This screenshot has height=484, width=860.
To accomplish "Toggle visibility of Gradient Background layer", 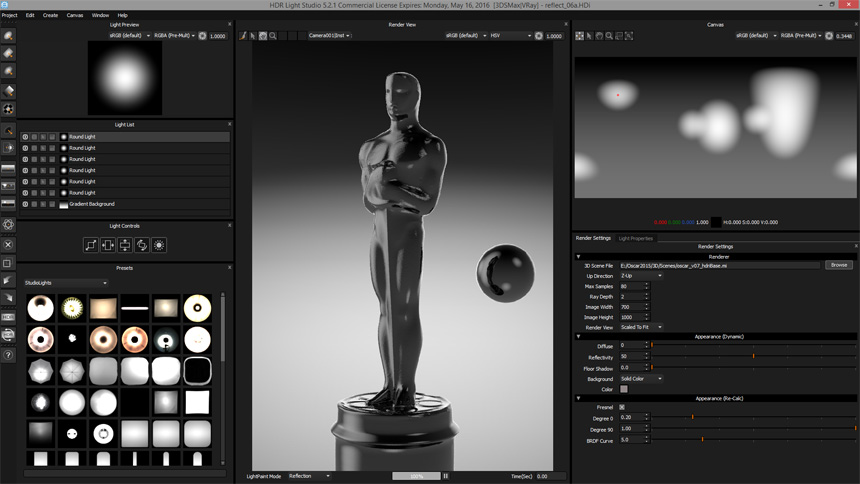I will 25,204.
